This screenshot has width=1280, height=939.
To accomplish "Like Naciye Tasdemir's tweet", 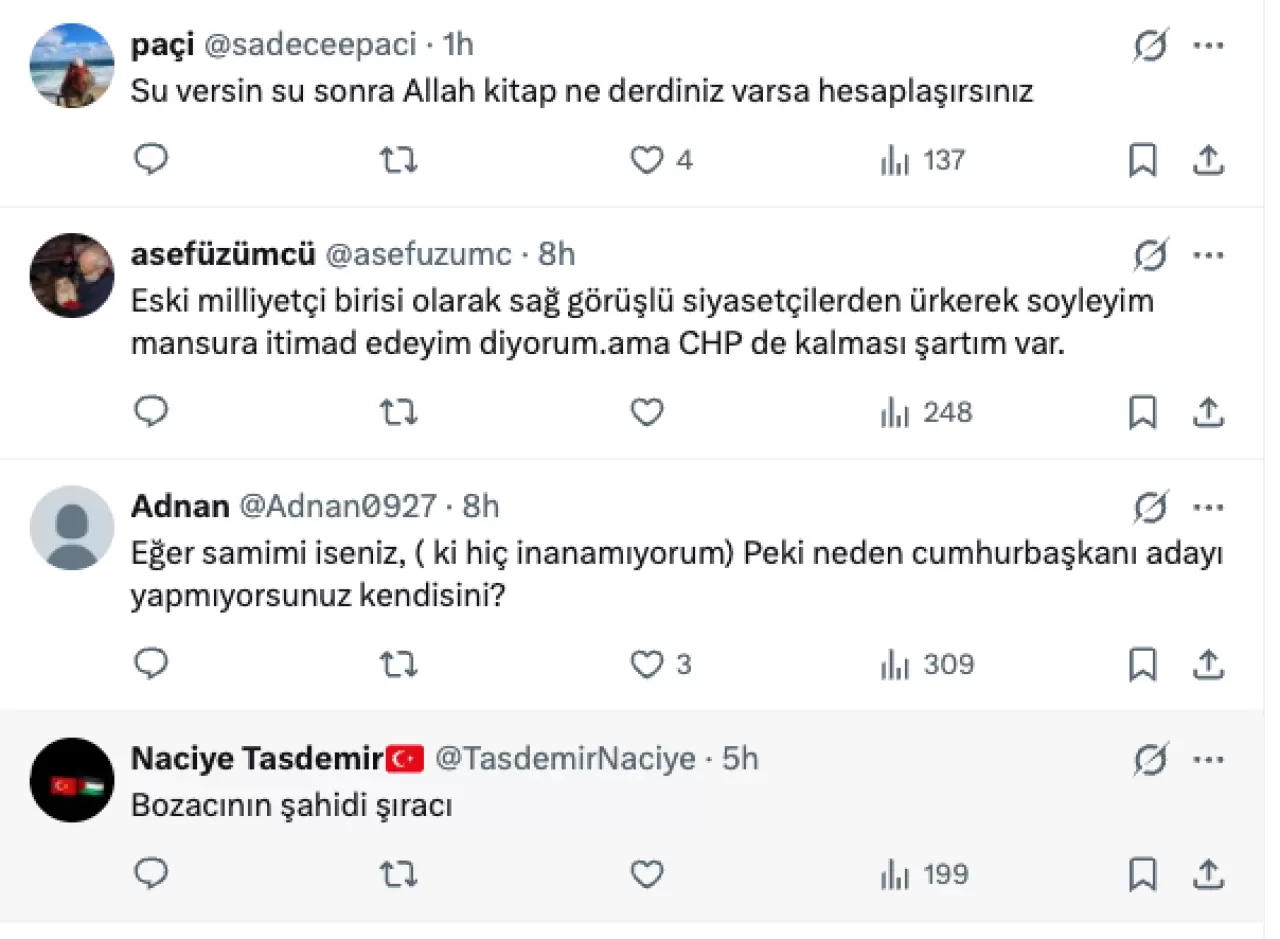I will [647, 874].
